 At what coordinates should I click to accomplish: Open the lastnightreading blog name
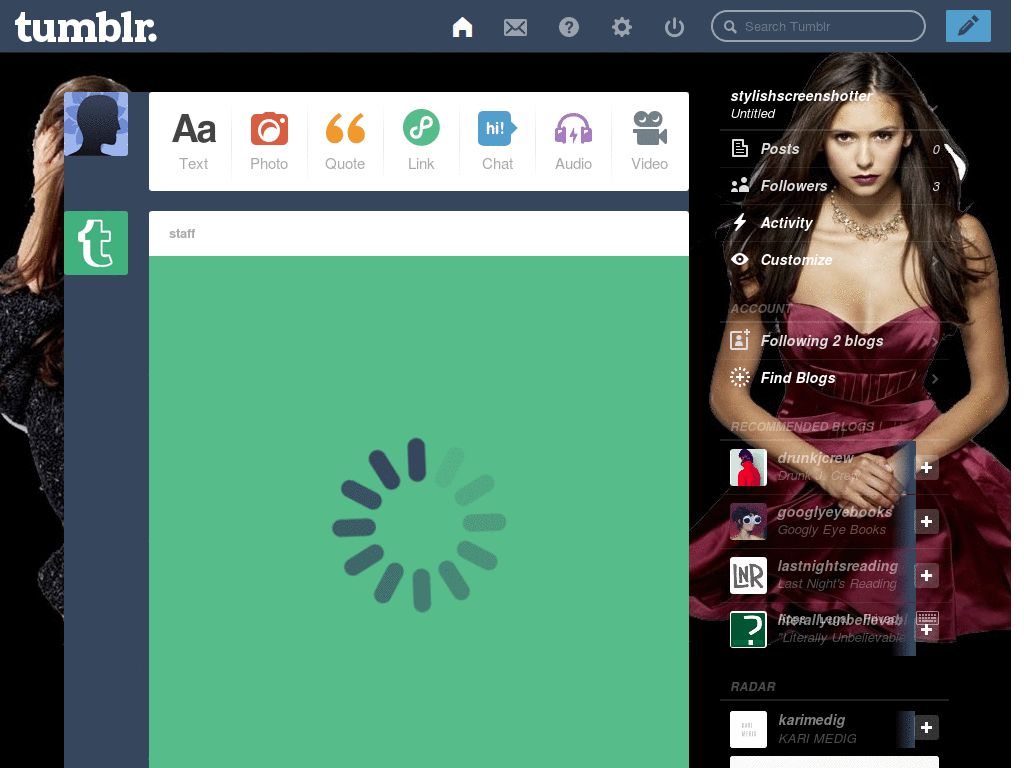click(838, 566)
